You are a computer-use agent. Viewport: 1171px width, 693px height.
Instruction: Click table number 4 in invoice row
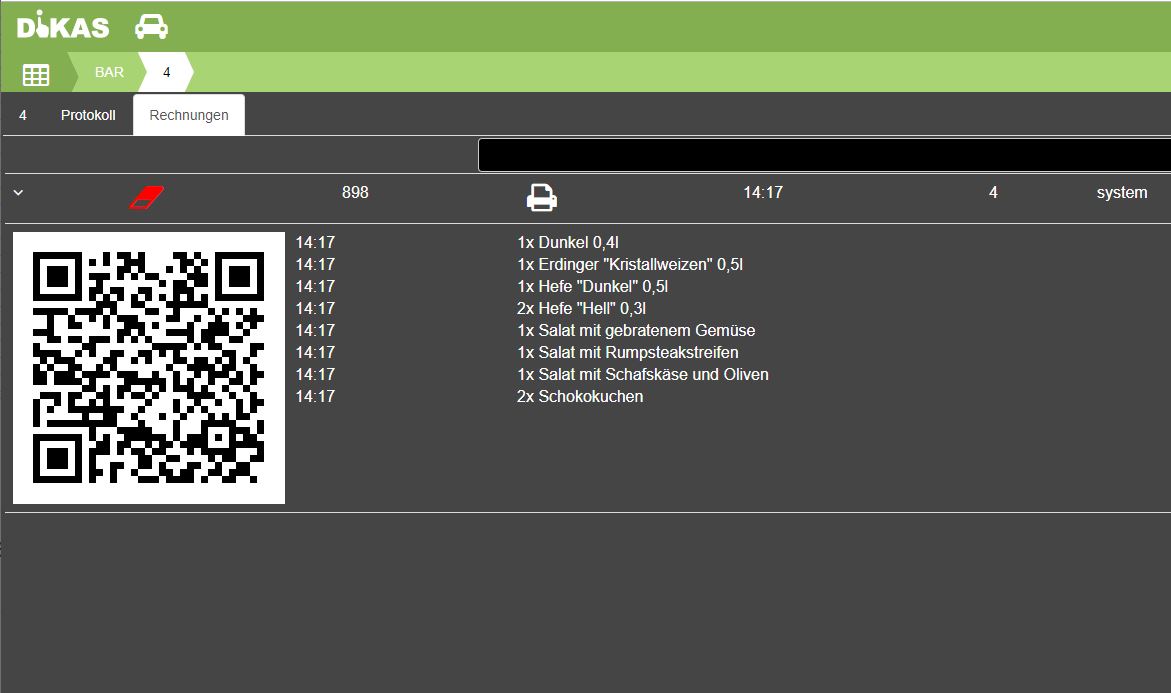tap(993, 192)
